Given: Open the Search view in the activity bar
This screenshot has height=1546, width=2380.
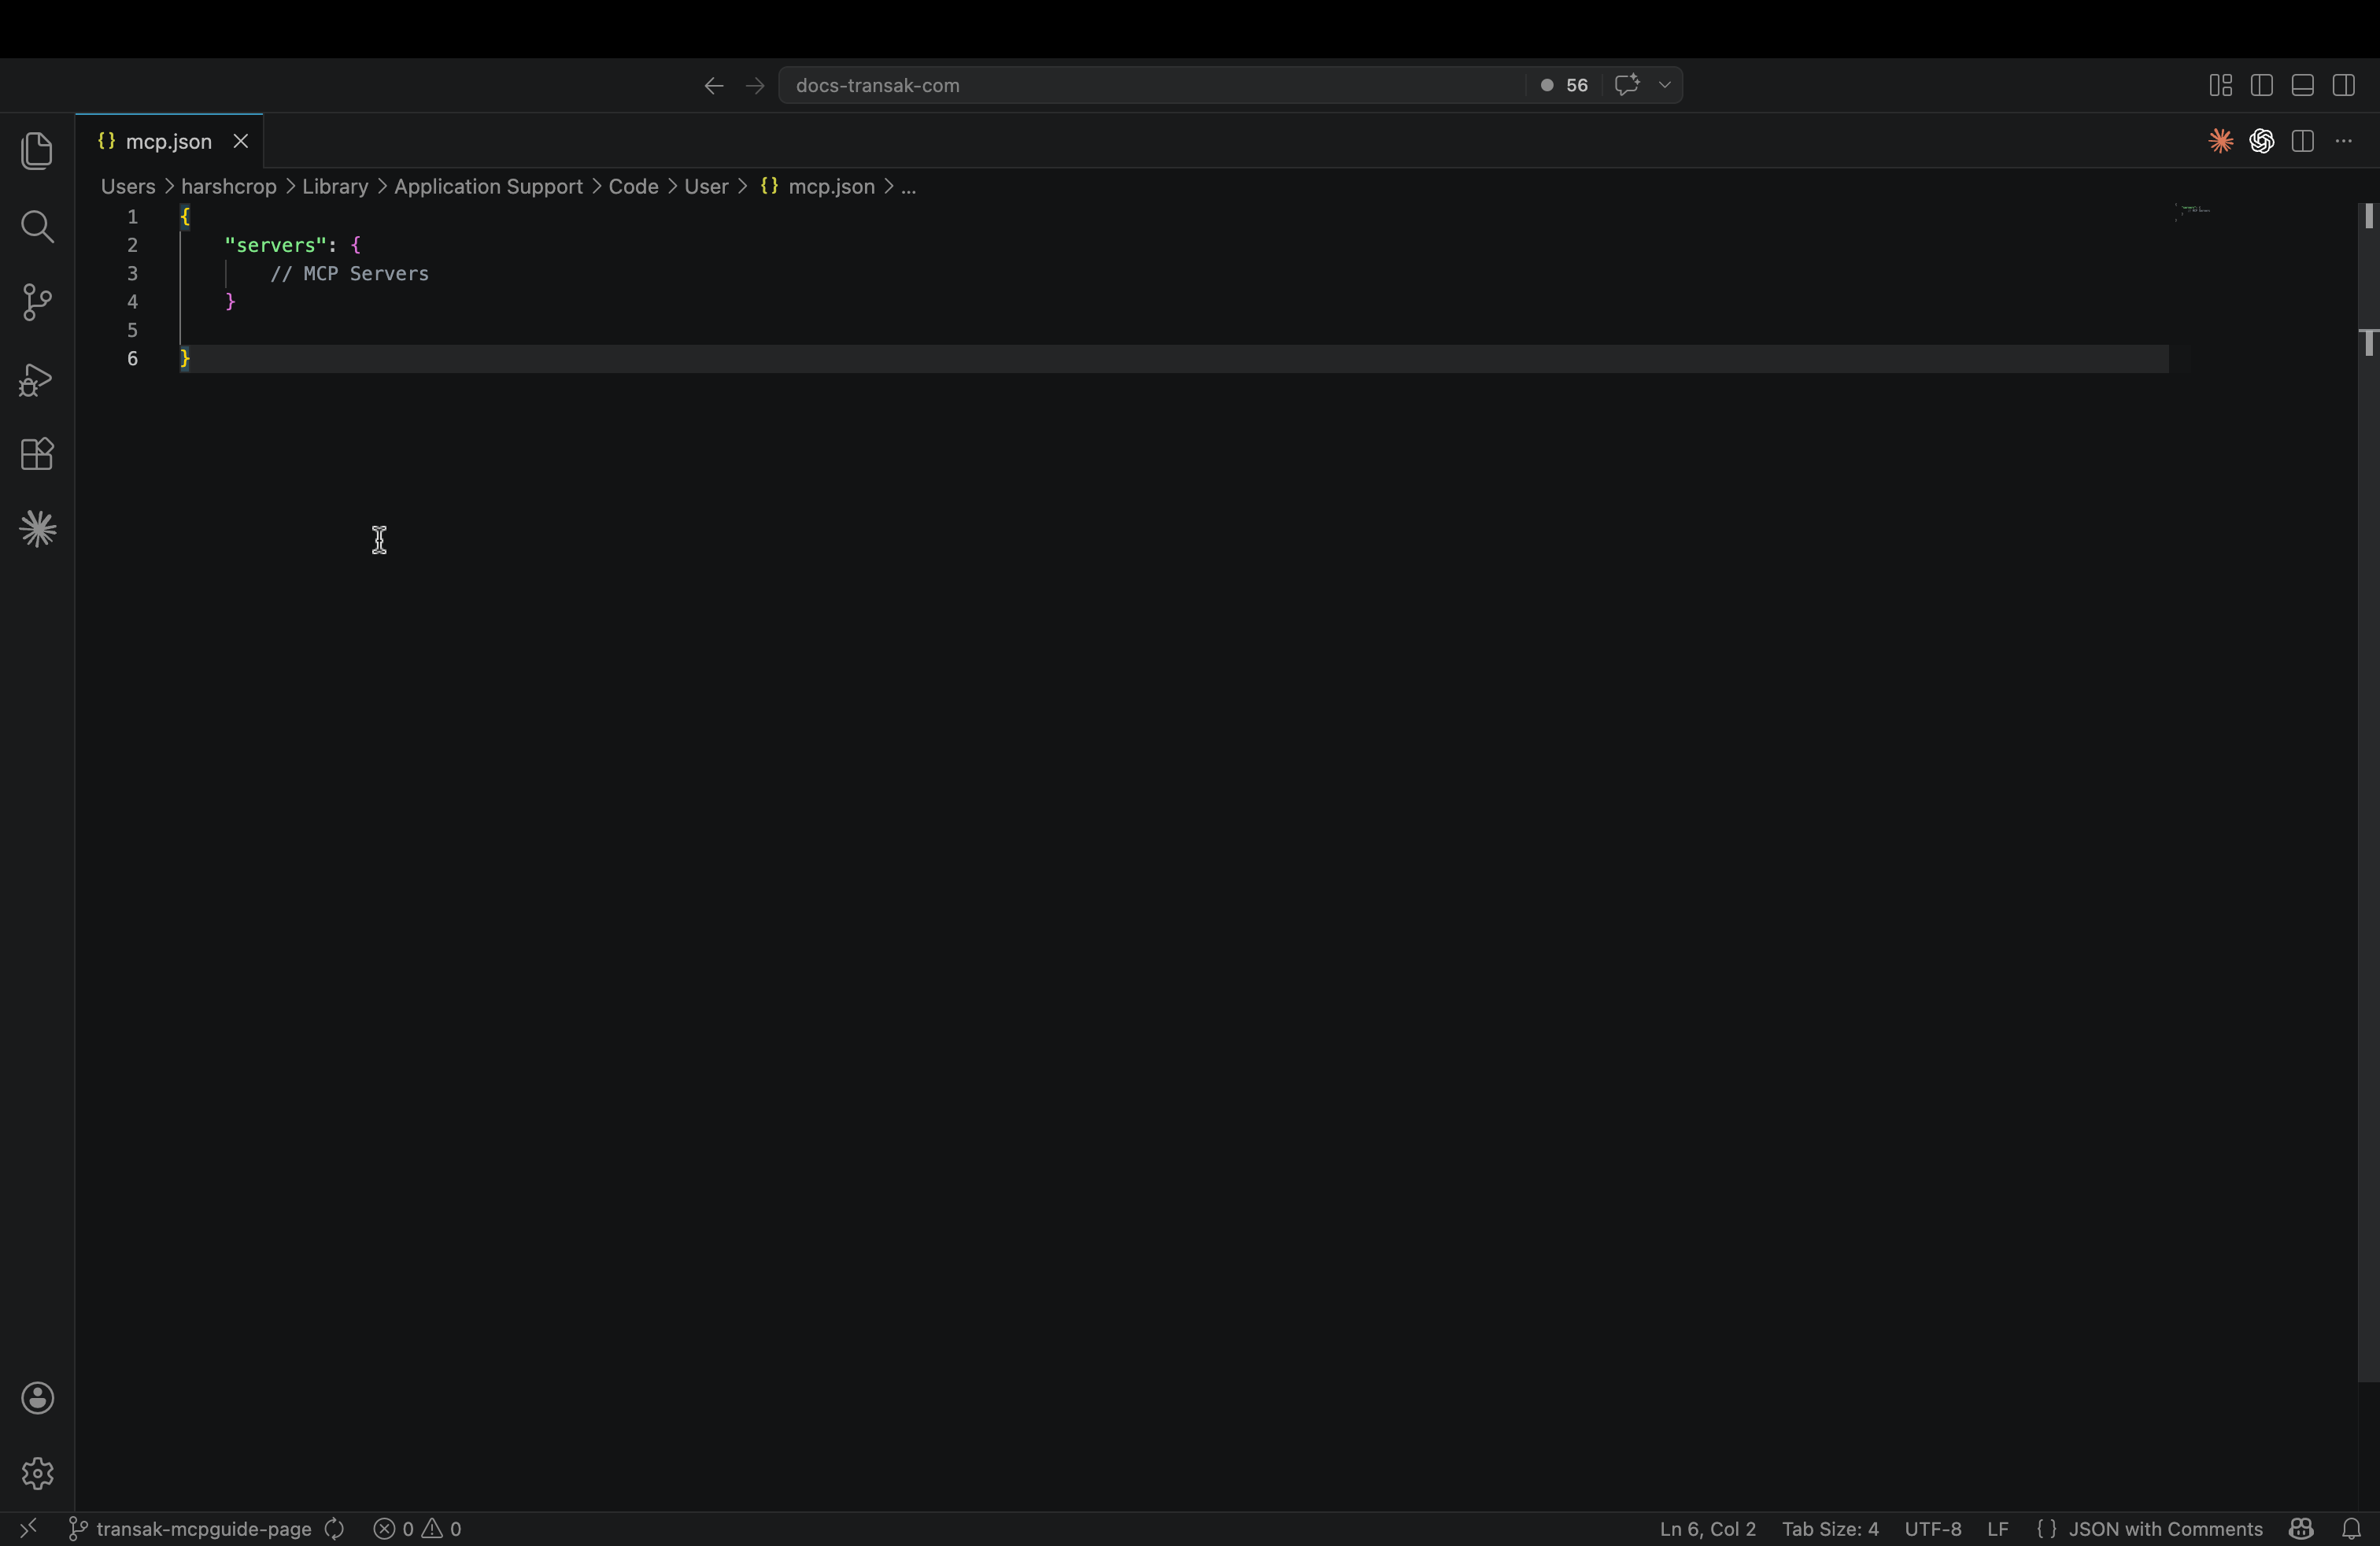Looking at the screenshot, I should point(37,227).
